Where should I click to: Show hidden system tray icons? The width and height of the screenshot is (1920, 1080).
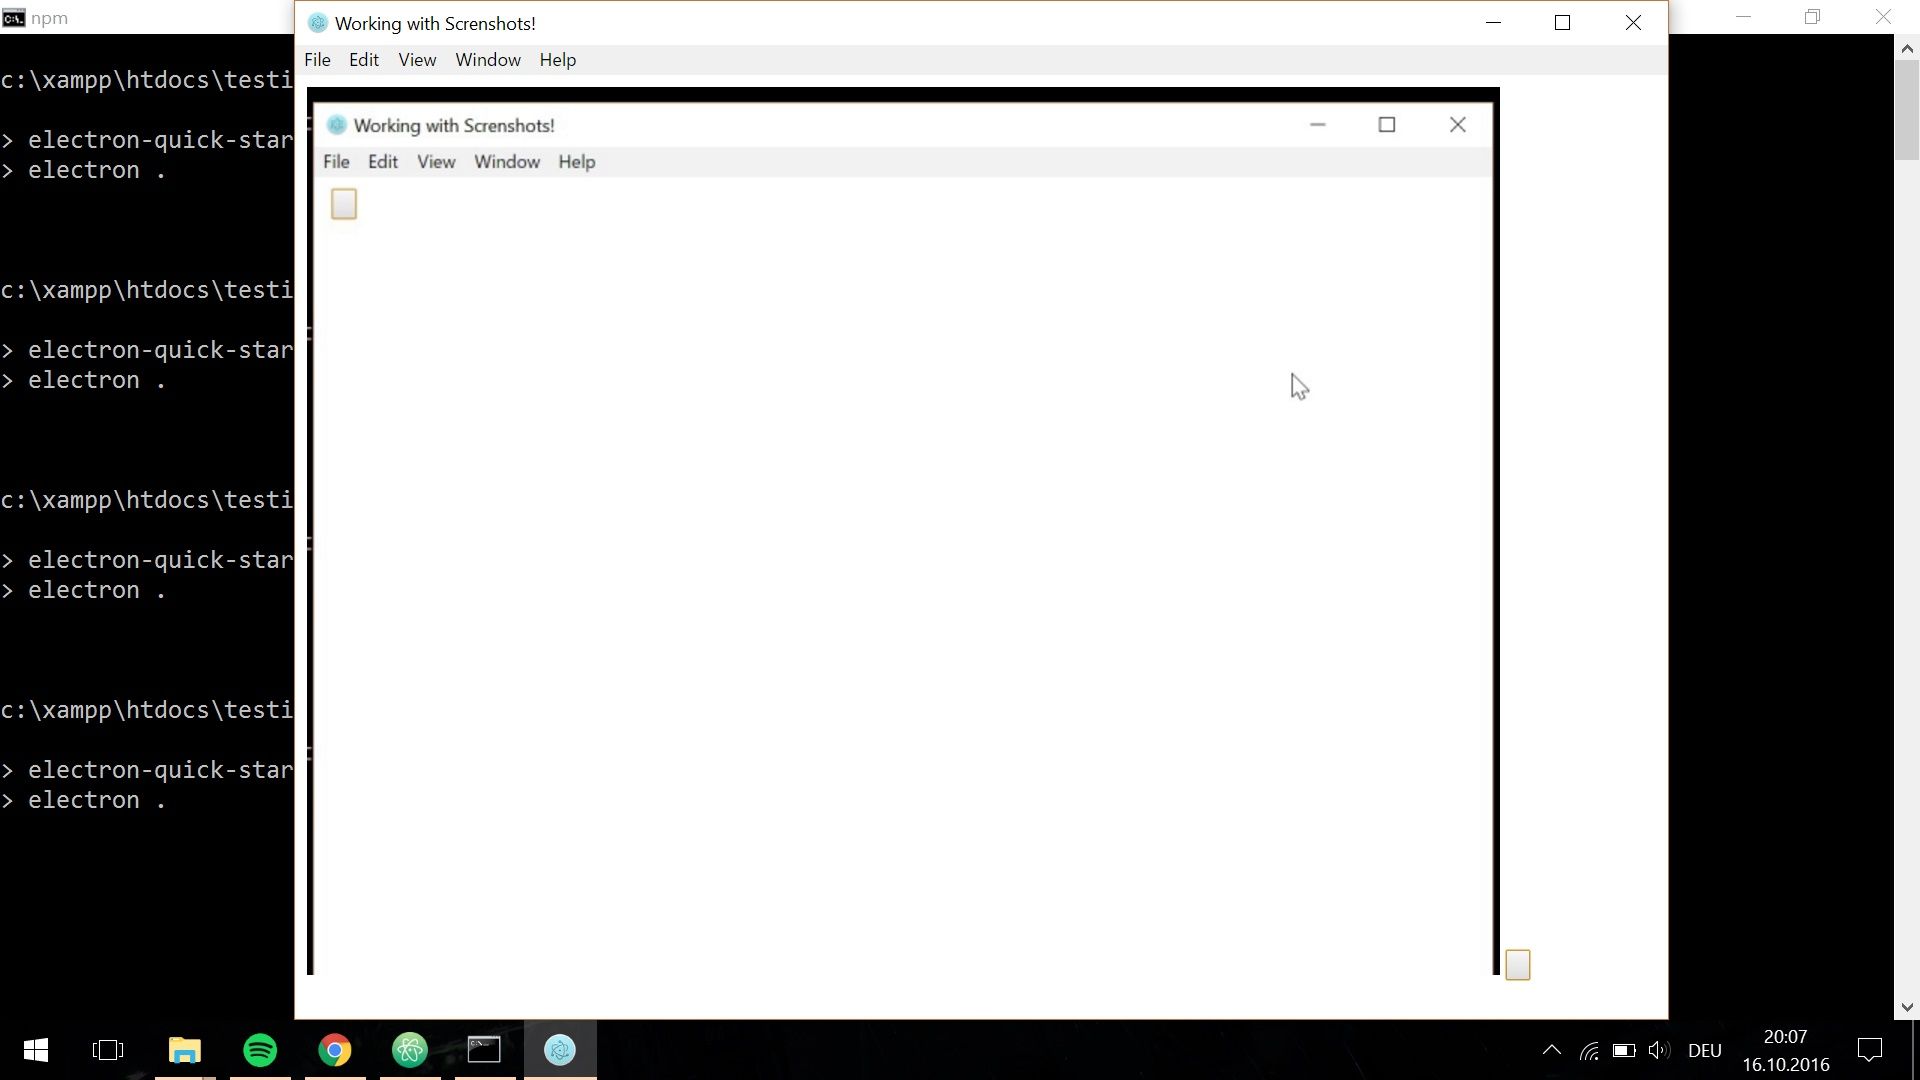[x=1551, y=1050]
